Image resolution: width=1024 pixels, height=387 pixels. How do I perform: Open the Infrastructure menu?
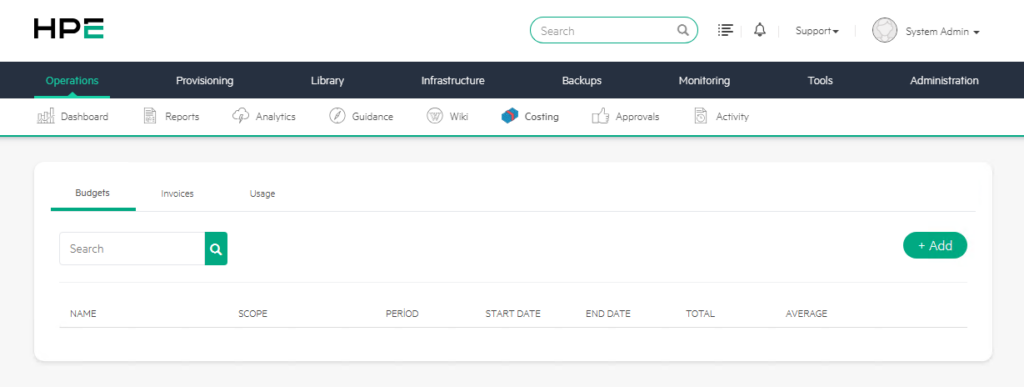click(x=453, y=81)
